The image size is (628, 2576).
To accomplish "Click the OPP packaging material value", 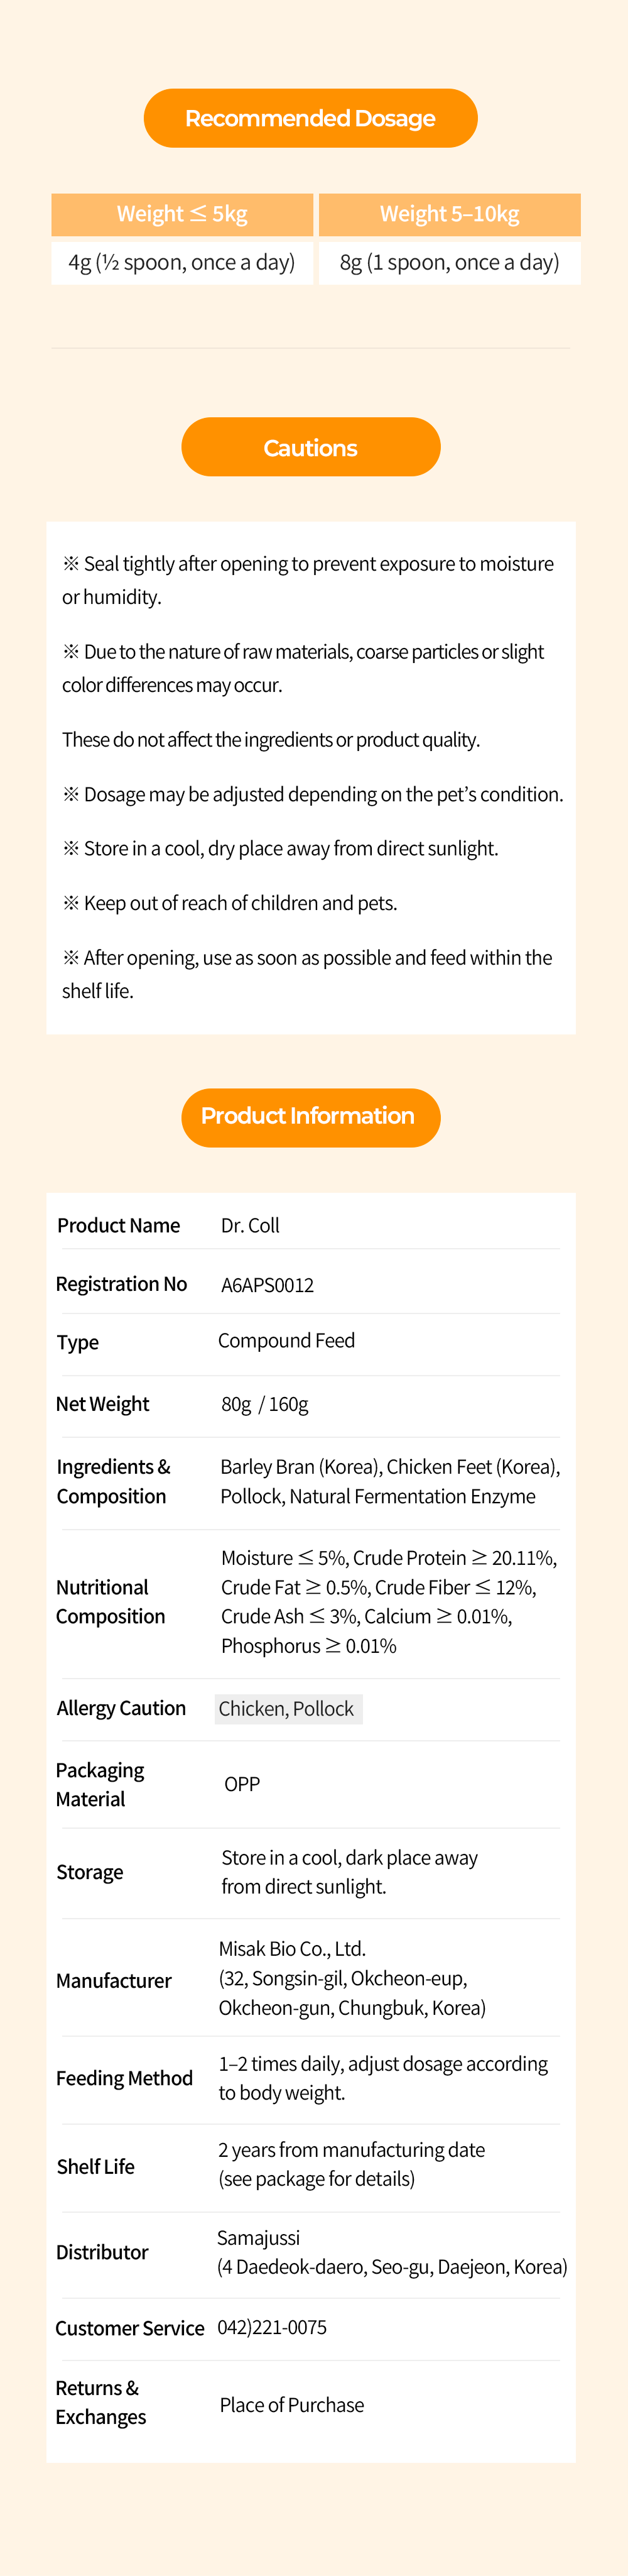I will (x=242, y=1784).
